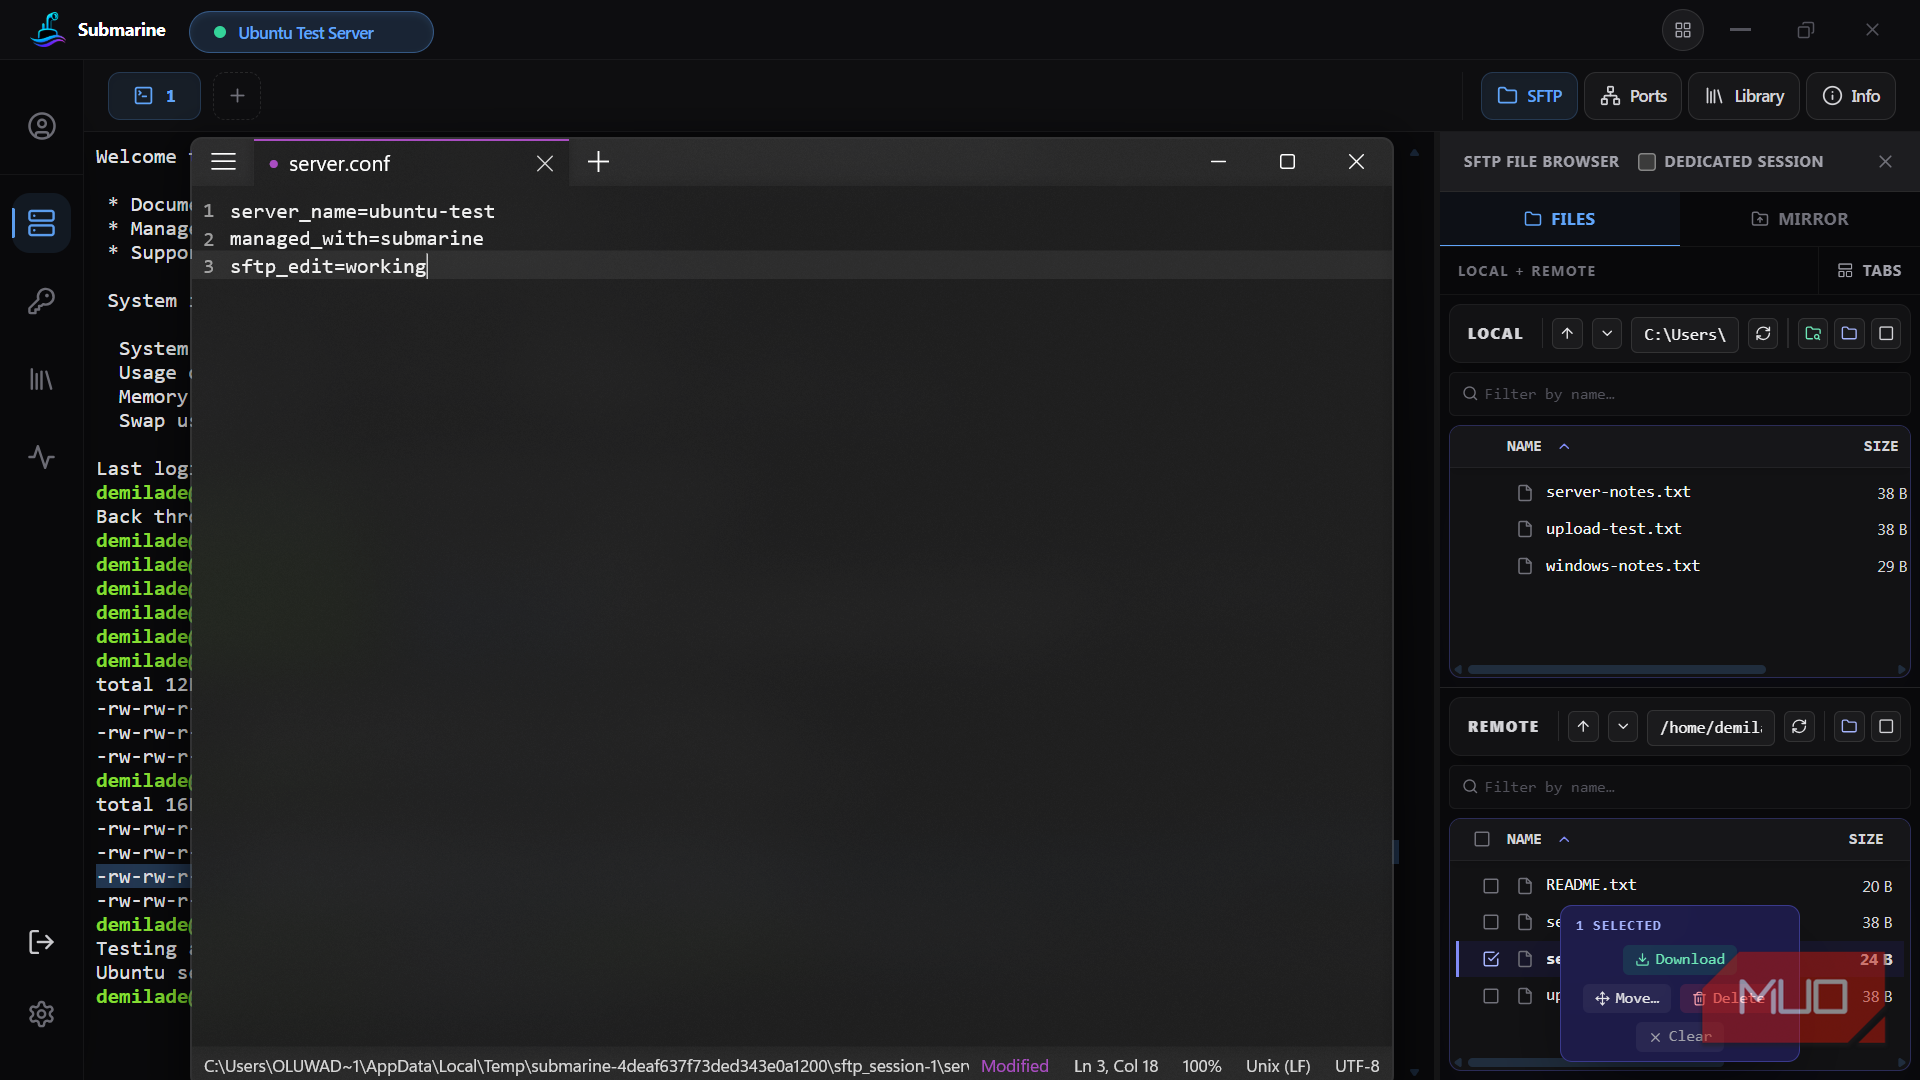The image size is (1920, 1080).
Task: Click the logout icon in the sidebar
Action: click(x=41, y=942)
